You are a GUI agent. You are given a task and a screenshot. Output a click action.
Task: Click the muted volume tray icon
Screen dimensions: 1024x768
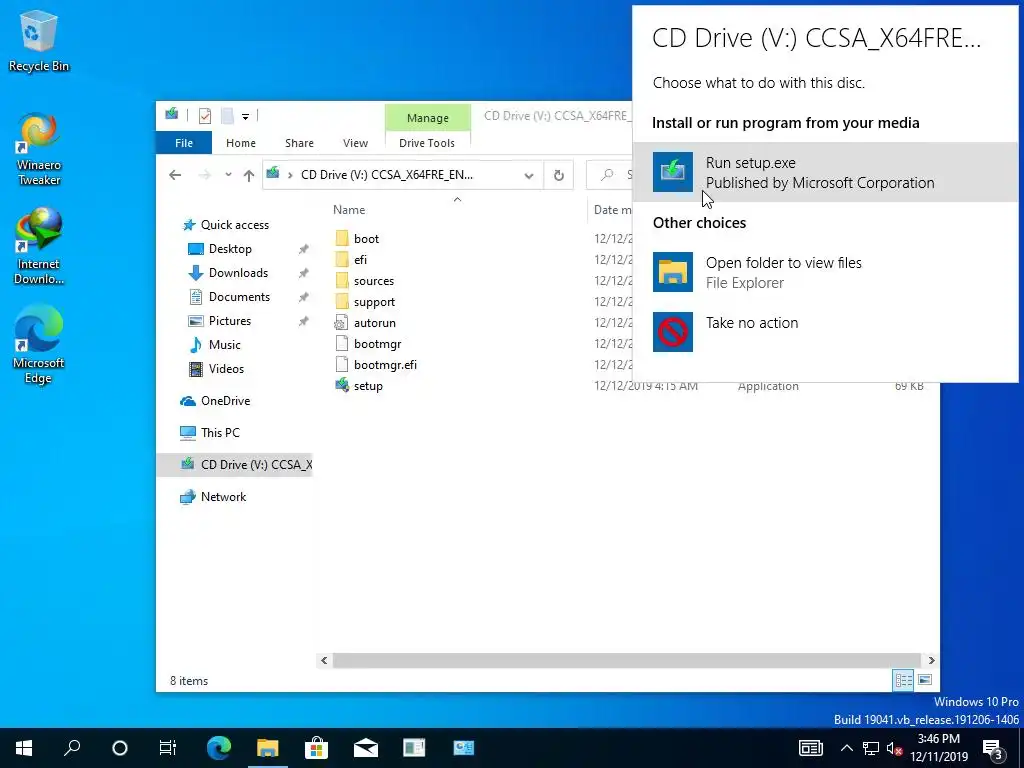pyautogui.click(x=895, y=748)
